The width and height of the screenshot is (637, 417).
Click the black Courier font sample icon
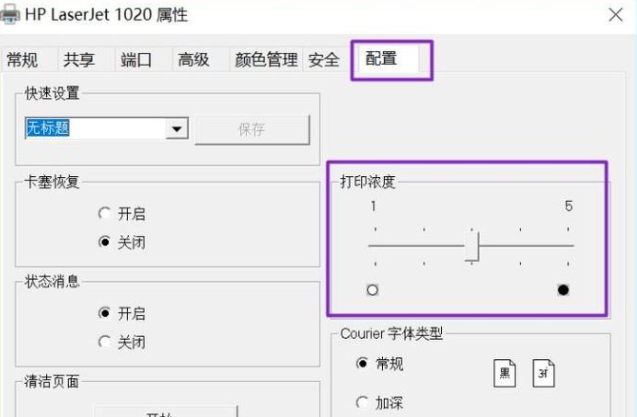point(505,373)
